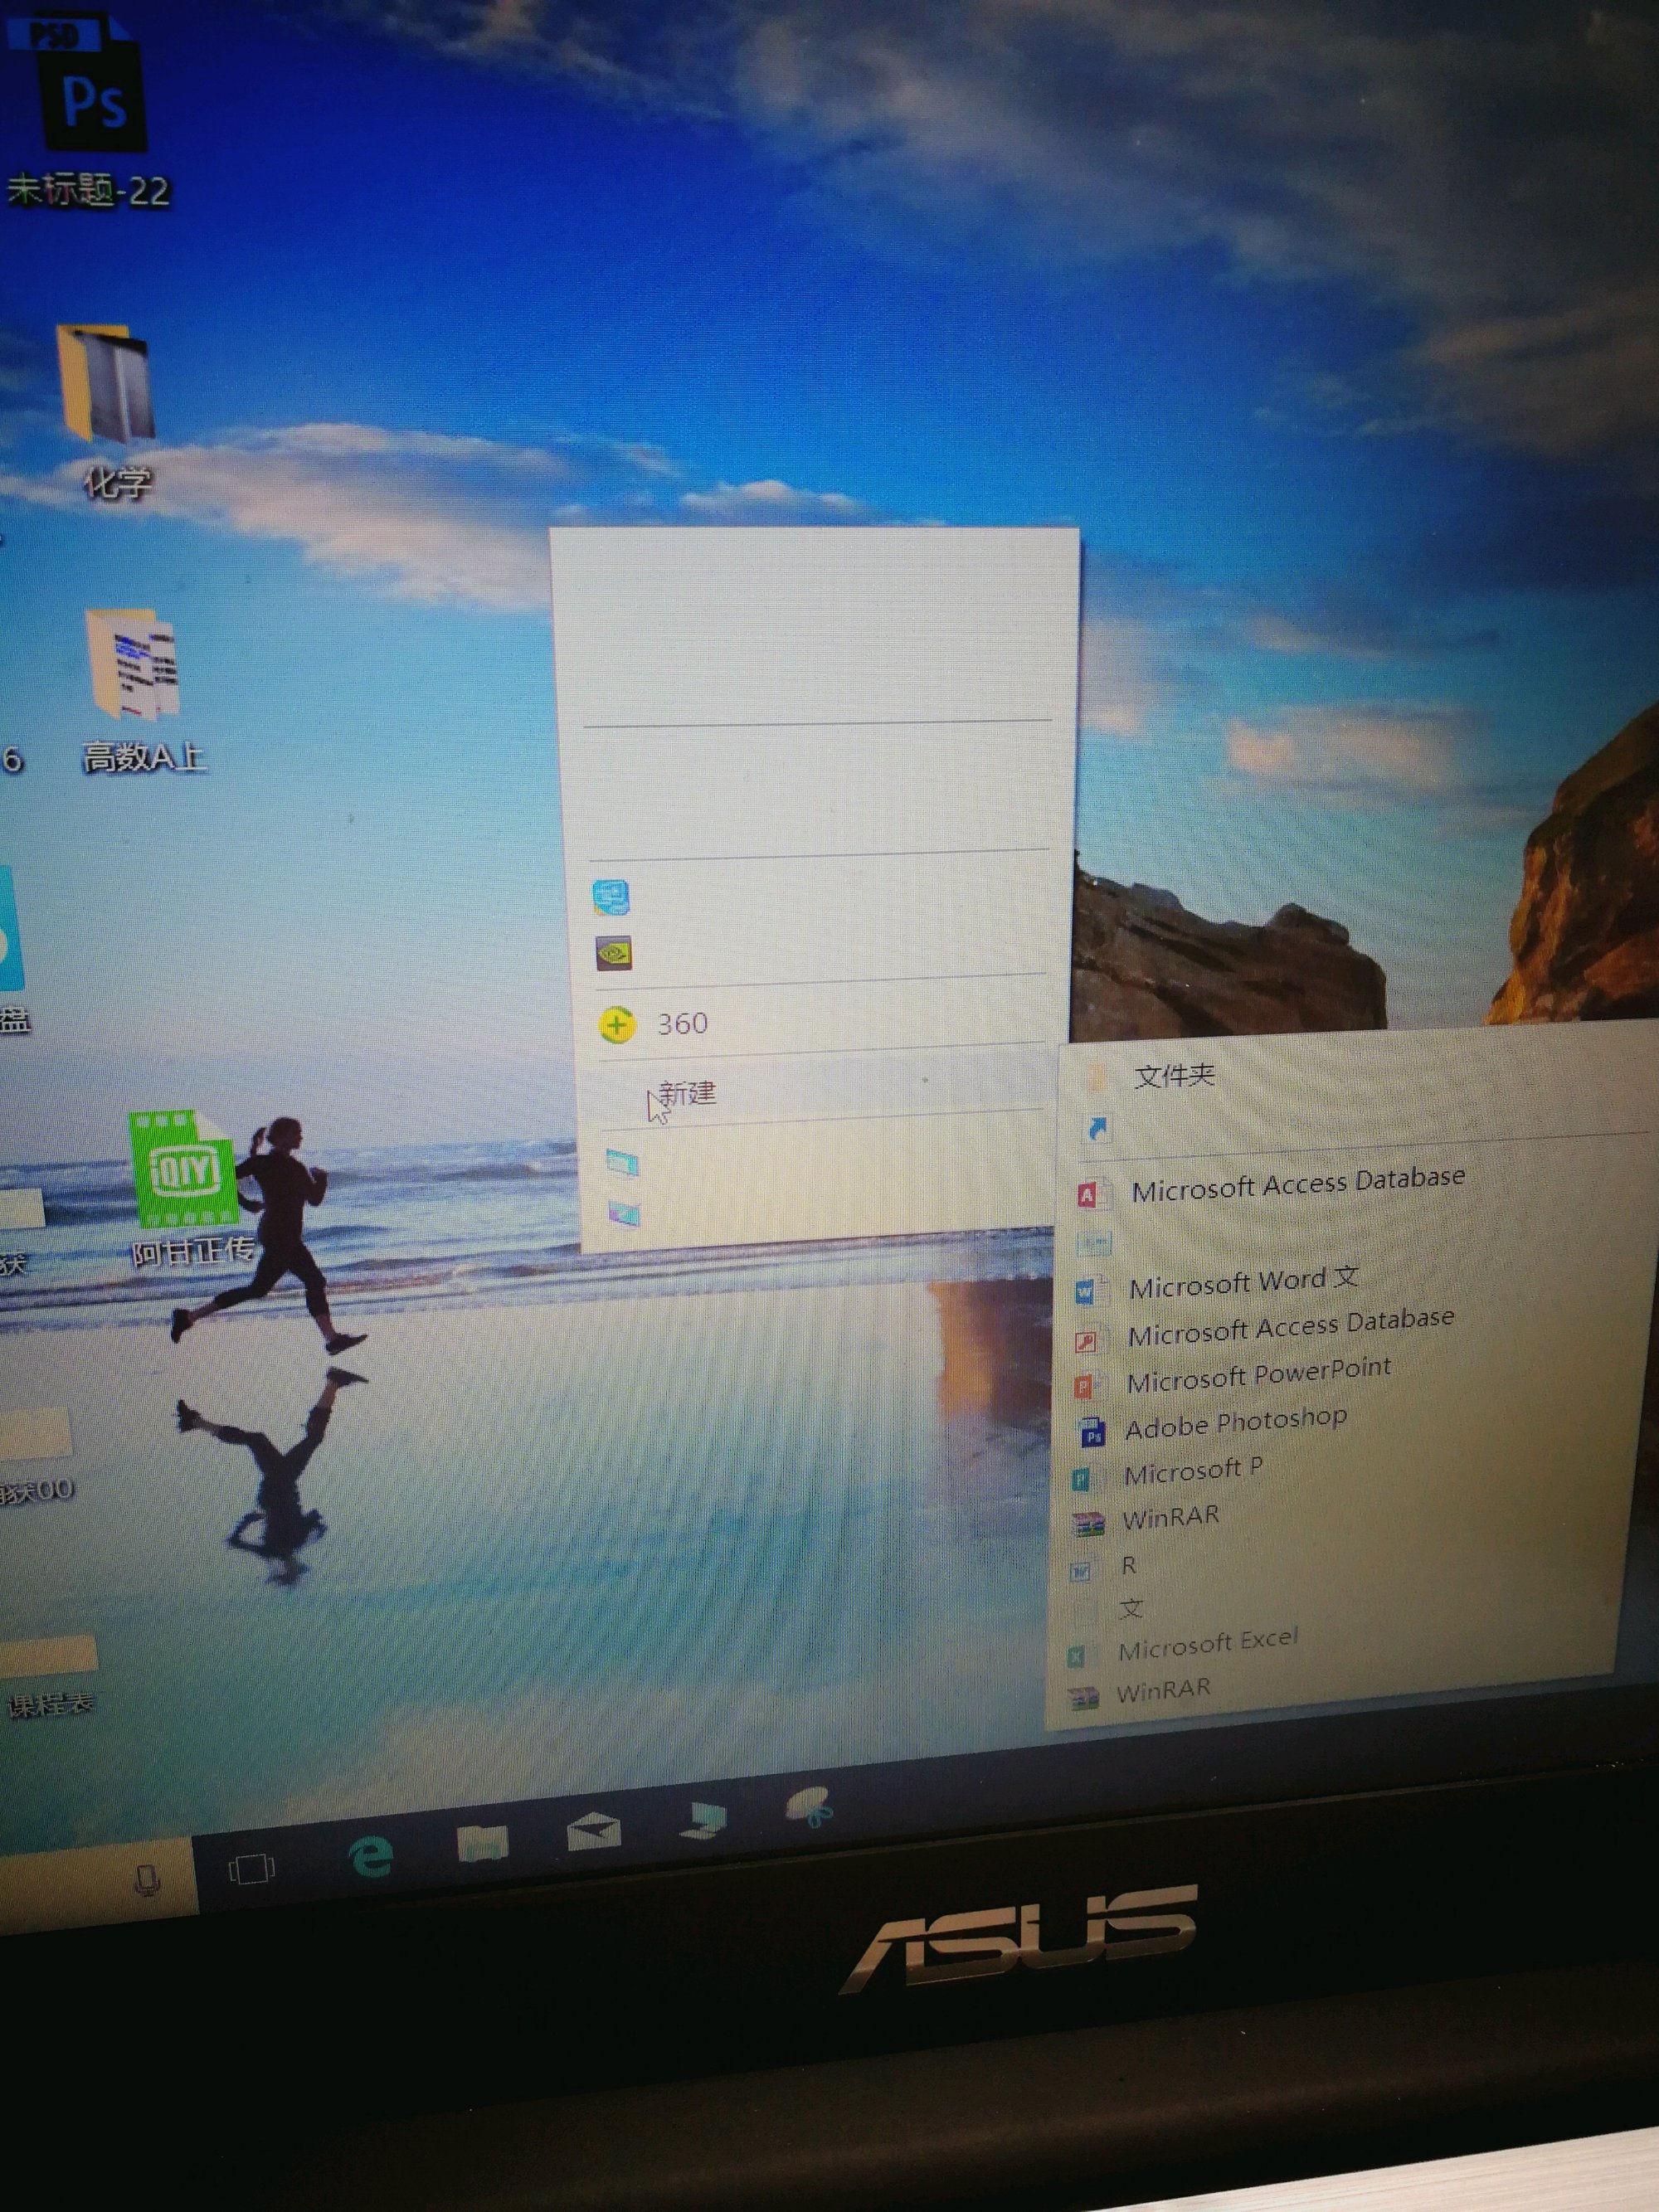Click the NVIDIA control panel menu icon
The height and width of the screenshot is (2212, 1659).
tap(613, 953)
